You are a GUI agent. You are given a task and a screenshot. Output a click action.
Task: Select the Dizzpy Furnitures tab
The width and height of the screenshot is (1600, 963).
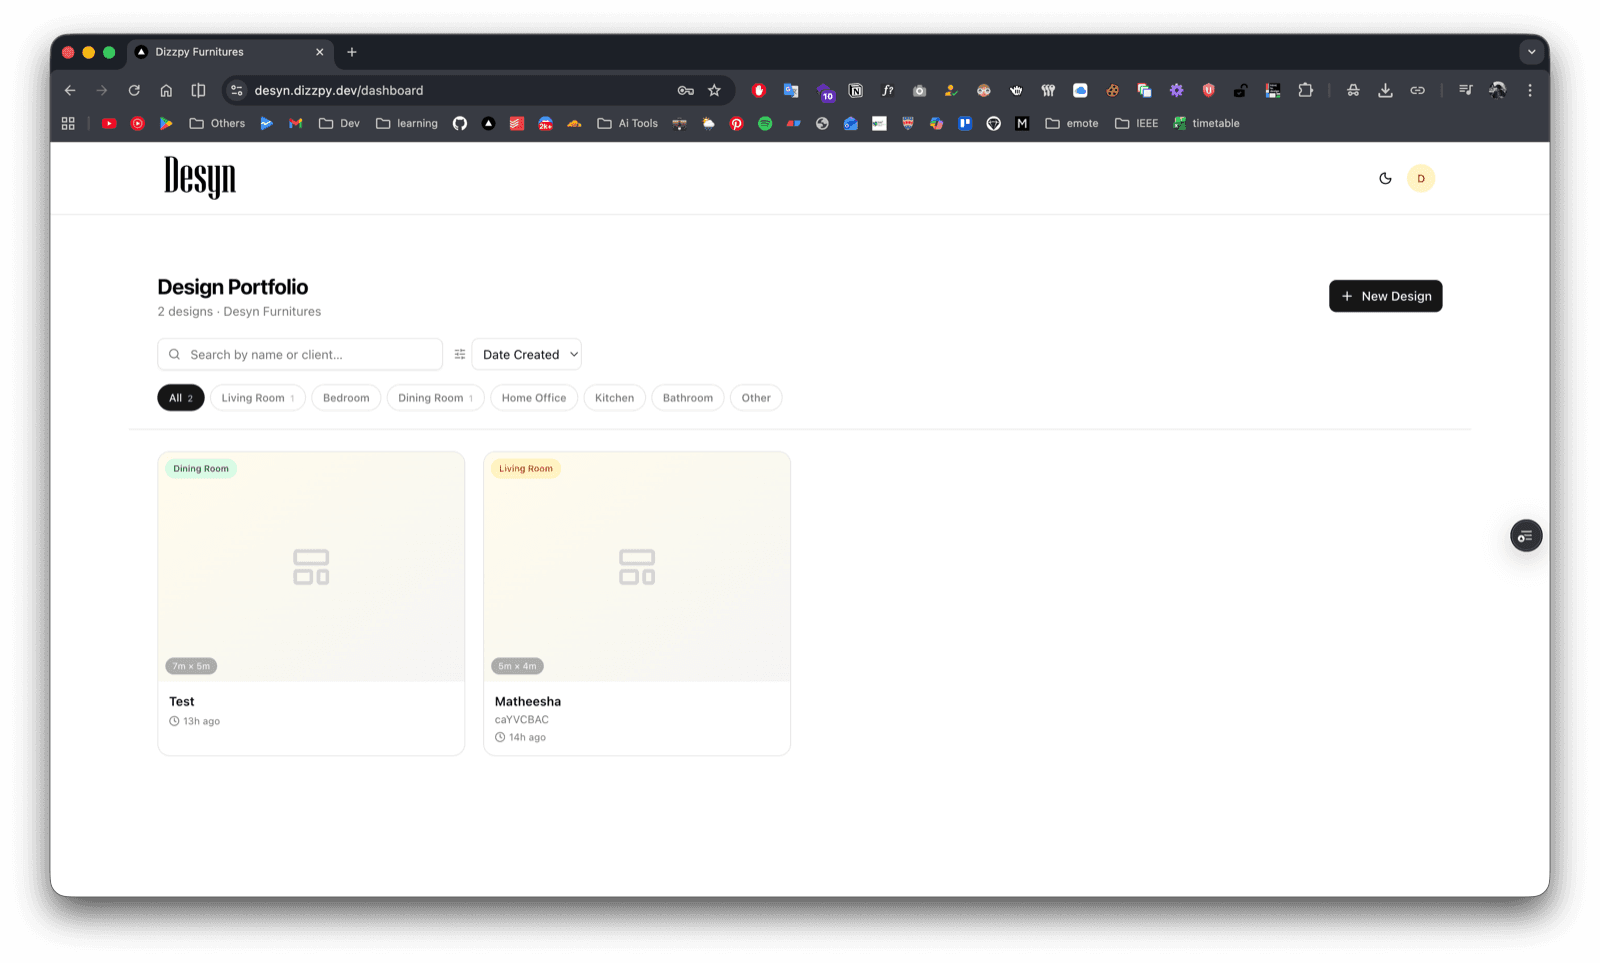[x=231, y=52]
